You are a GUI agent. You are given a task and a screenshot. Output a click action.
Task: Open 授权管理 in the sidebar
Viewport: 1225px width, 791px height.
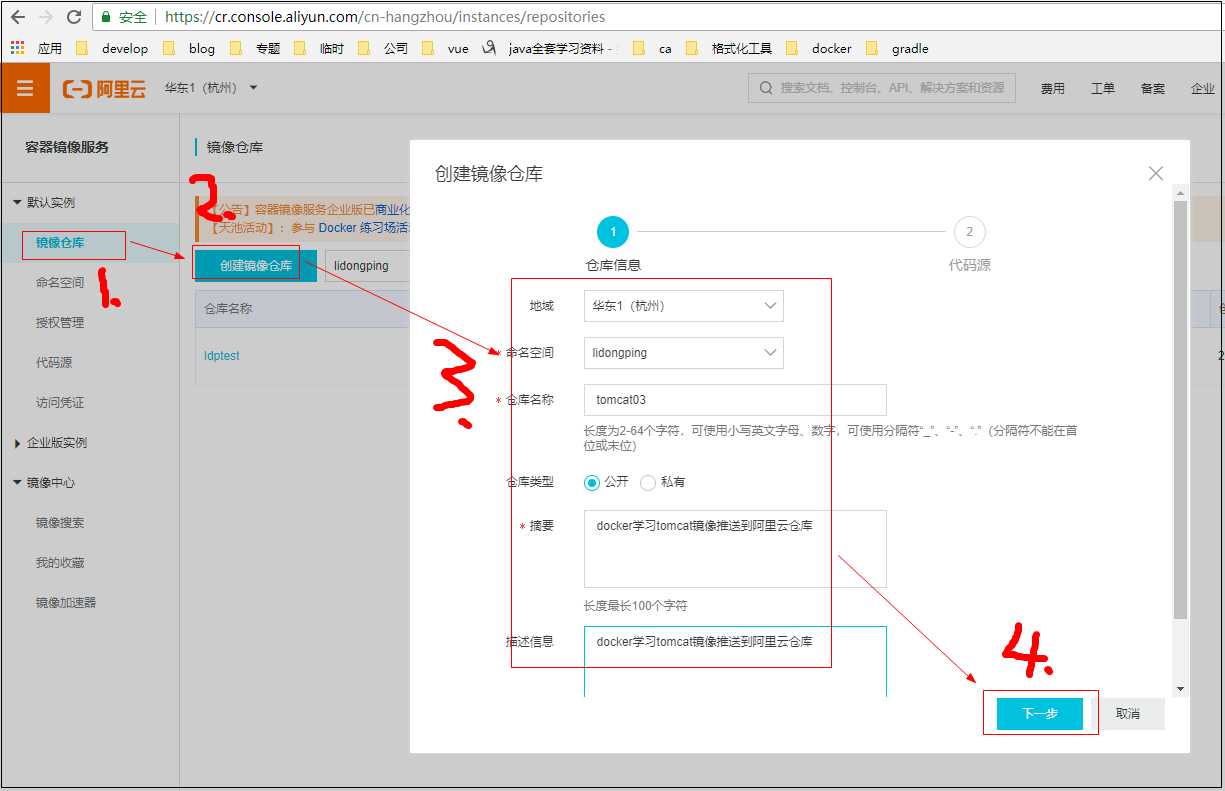pyautogui.click(x=60, y=323)
